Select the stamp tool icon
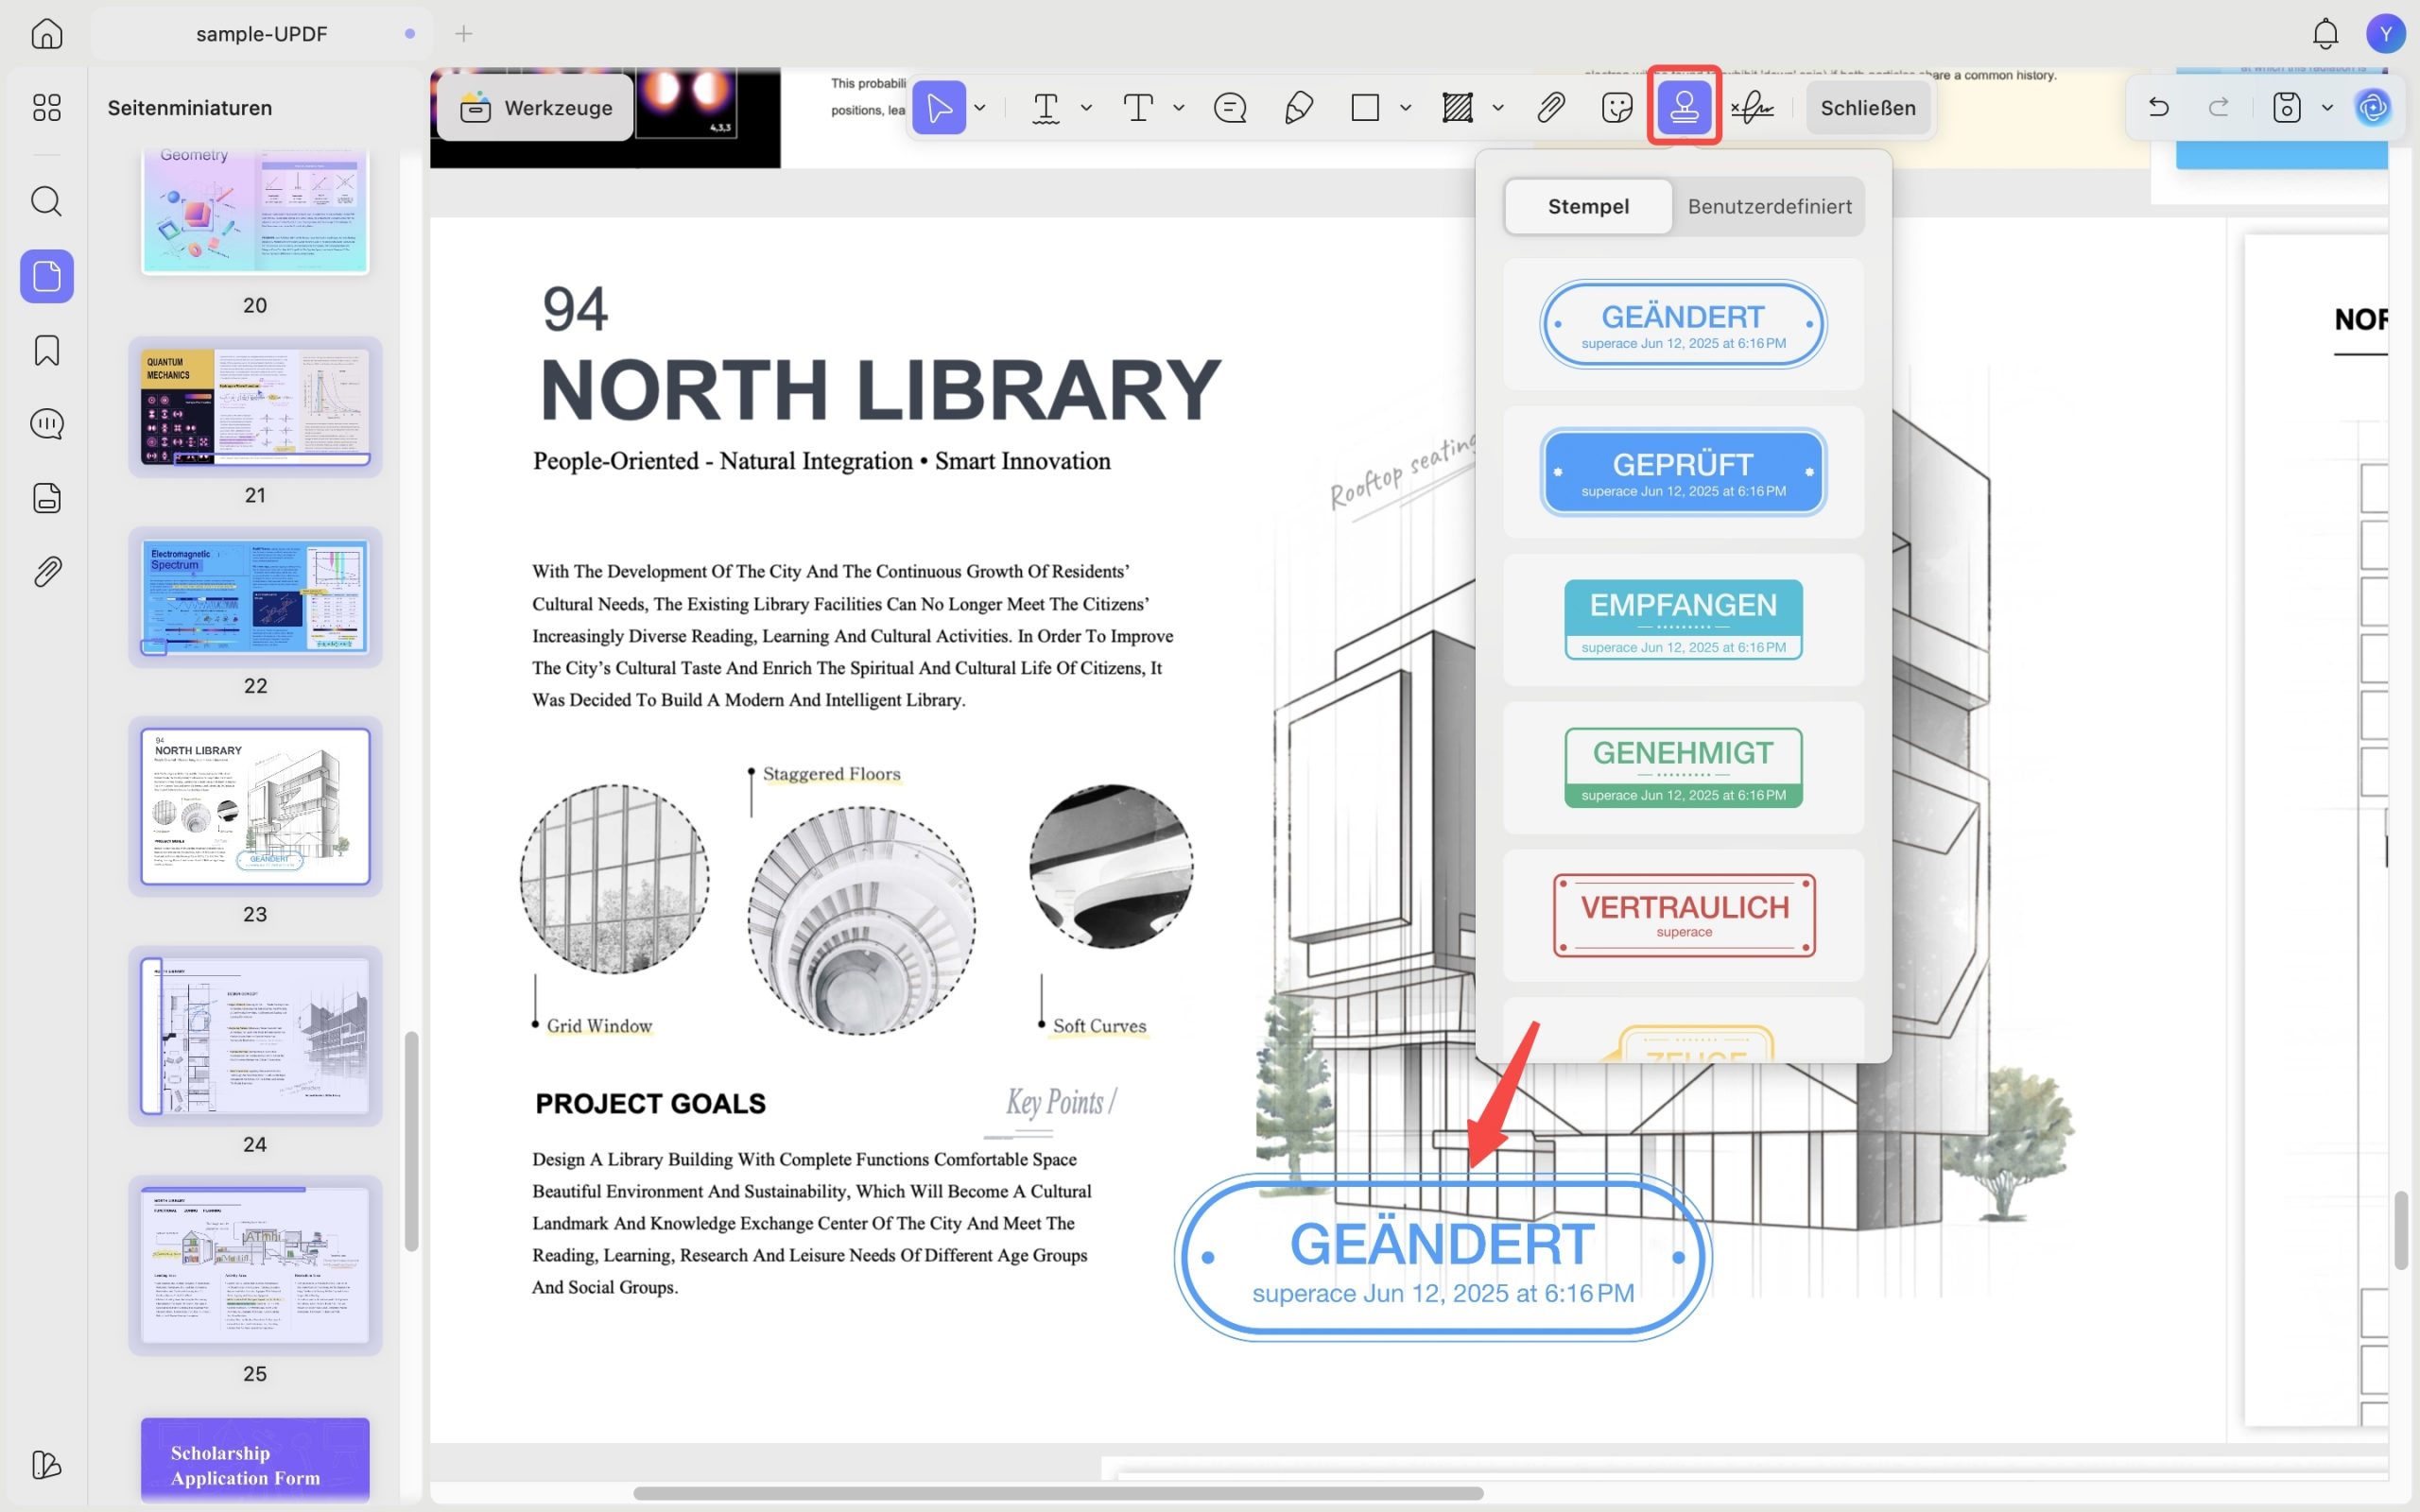This screenshot has width=2420, height=1512. pos(1684,107)
